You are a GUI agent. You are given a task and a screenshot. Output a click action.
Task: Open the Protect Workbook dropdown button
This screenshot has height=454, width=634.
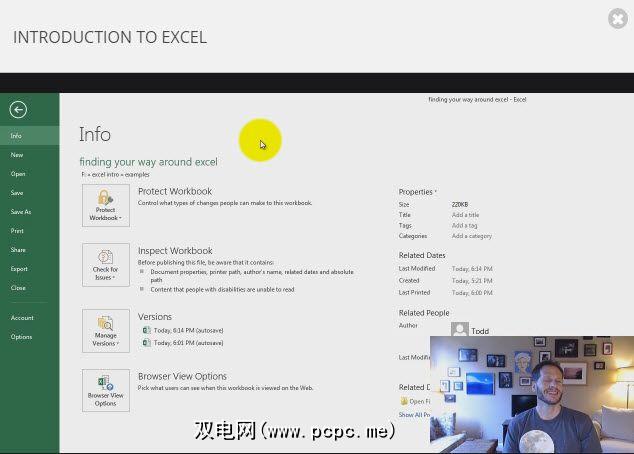(x=106, y=205)
